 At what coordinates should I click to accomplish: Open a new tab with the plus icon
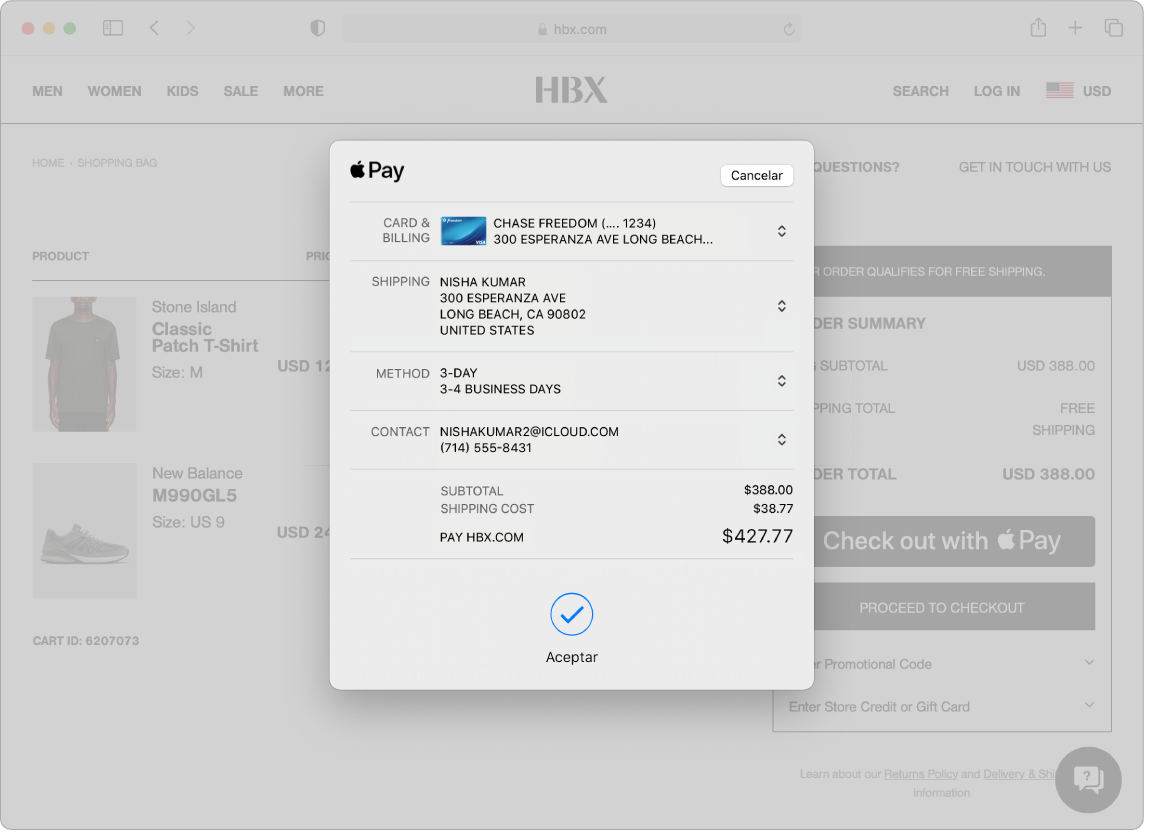click(1076, 27)
